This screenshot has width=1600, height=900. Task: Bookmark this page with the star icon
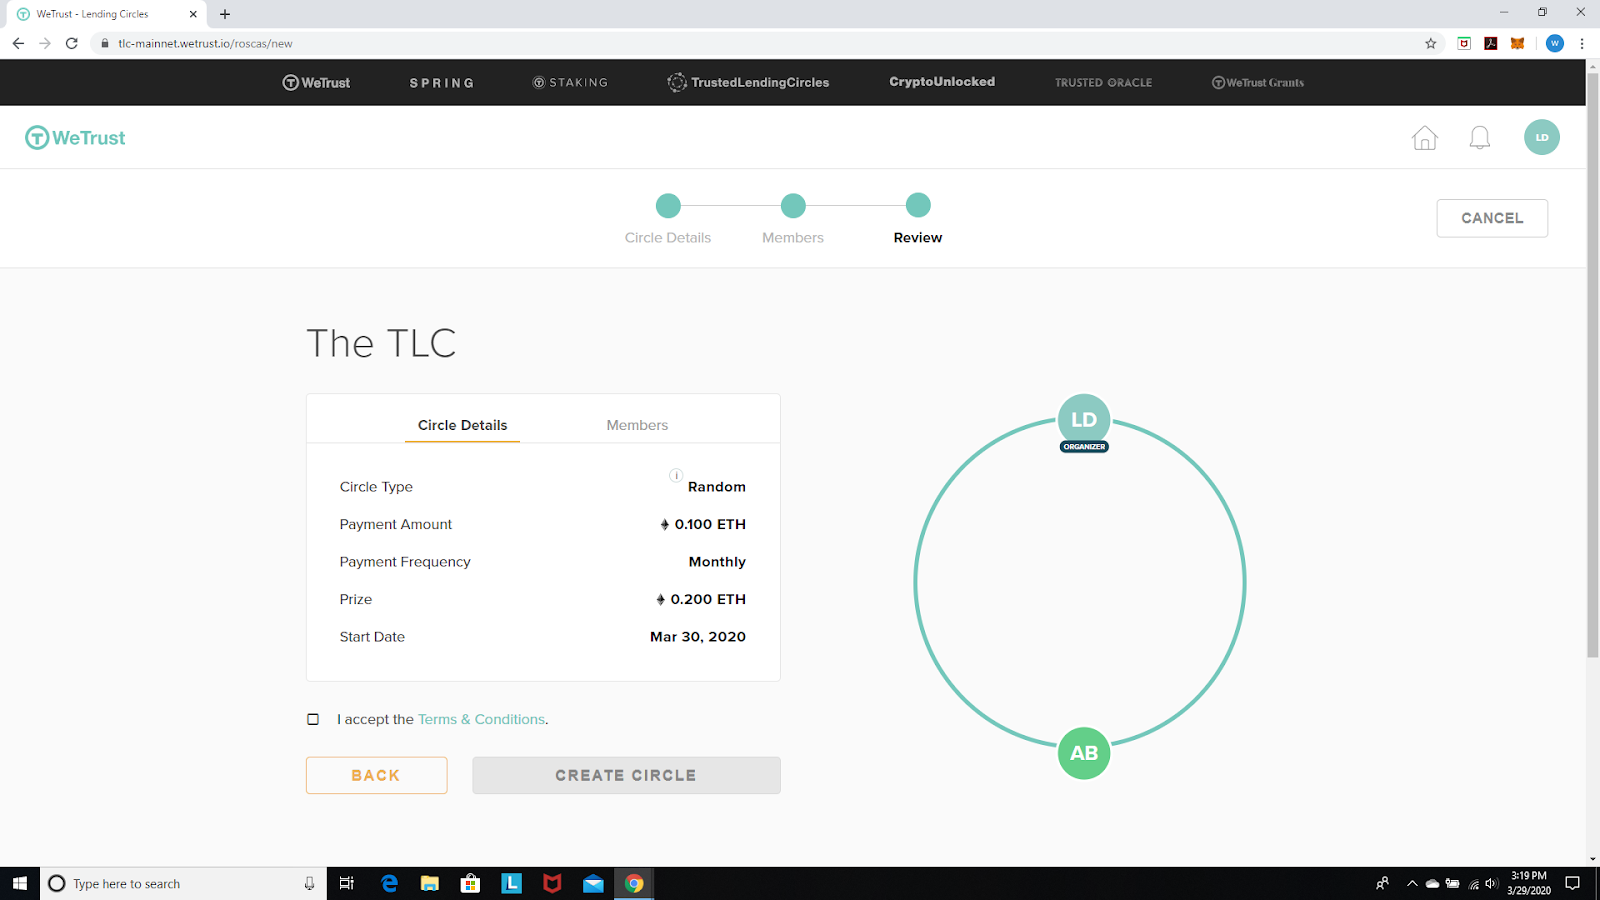pyautogui.click(x=1431, y=43)
